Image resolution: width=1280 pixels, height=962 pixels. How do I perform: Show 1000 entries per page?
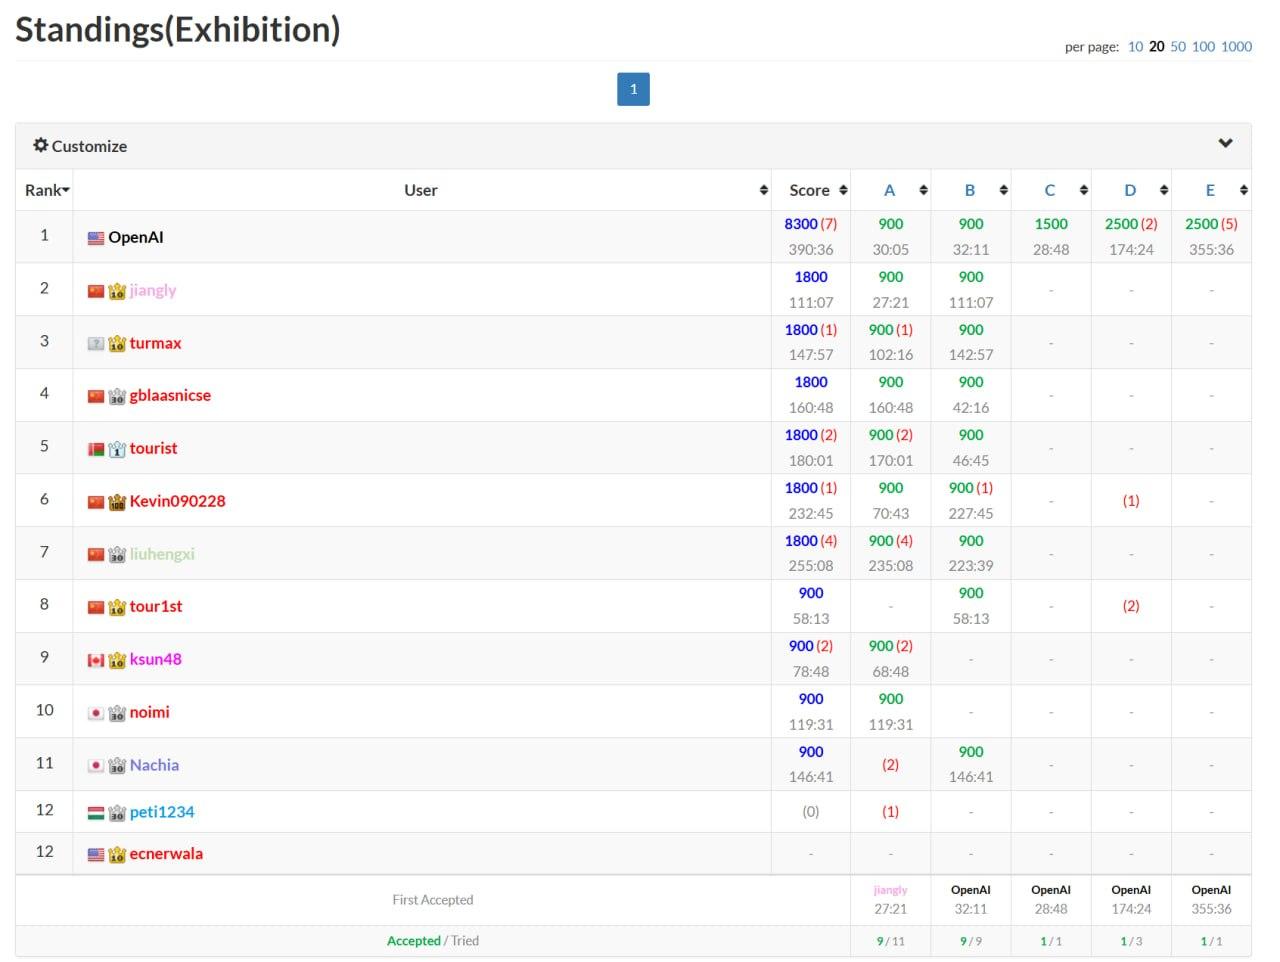click(1236, 46)
